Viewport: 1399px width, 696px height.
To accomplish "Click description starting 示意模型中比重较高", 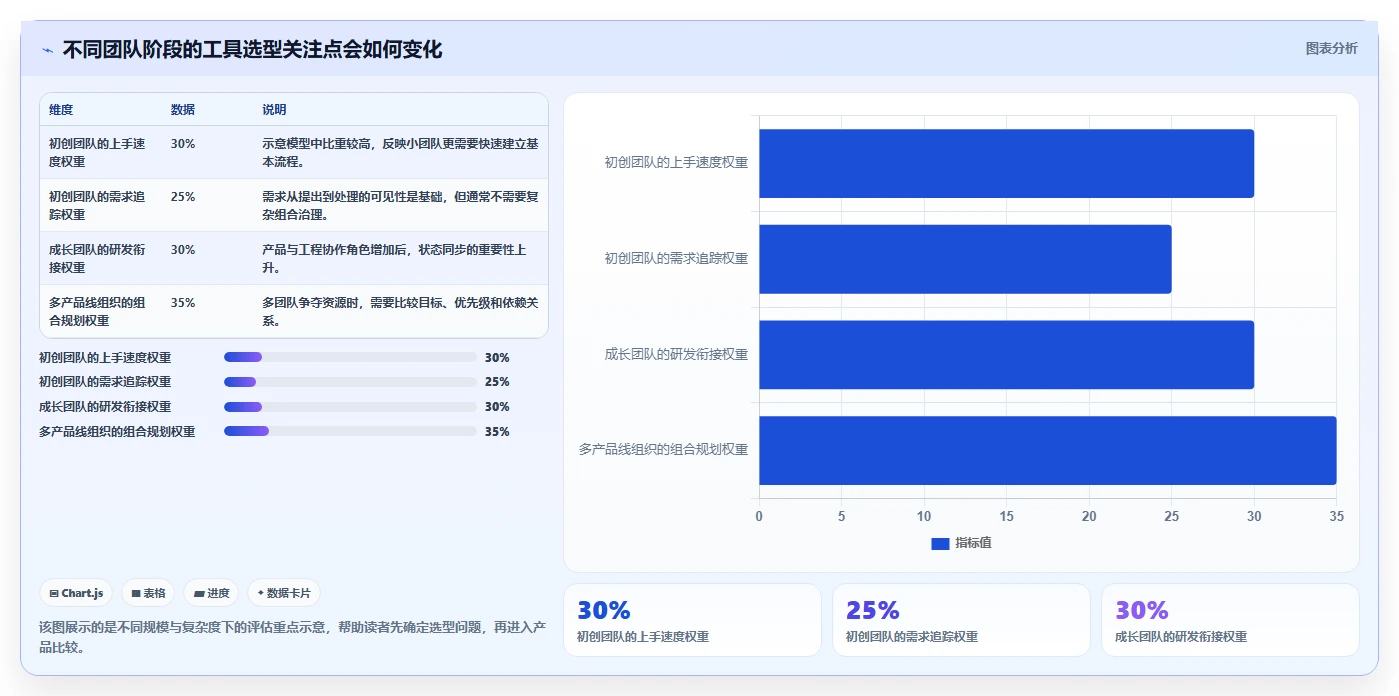I will point(400,152).
